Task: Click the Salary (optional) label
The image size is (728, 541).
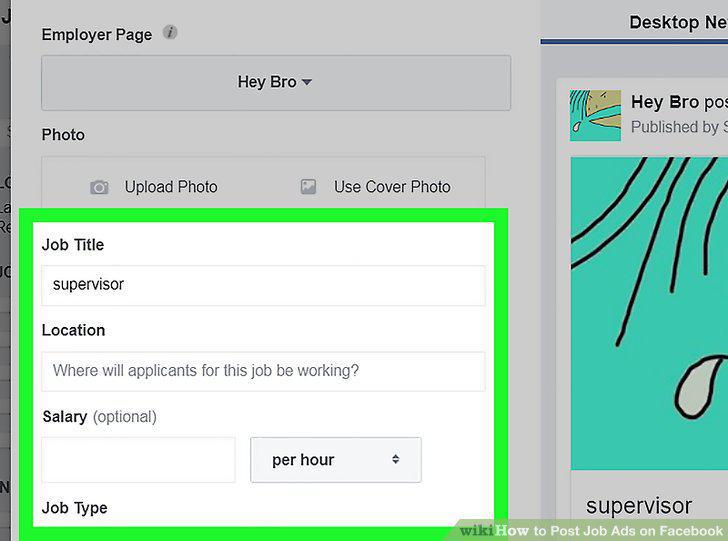Action: (99, 417)
